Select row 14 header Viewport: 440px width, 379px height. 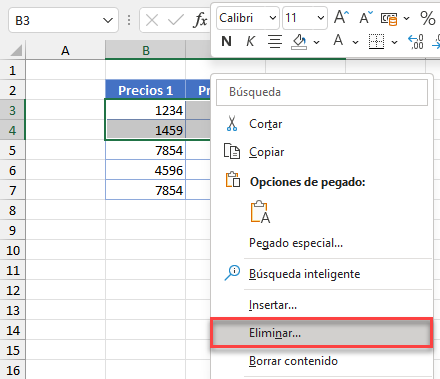pos(13,330)
